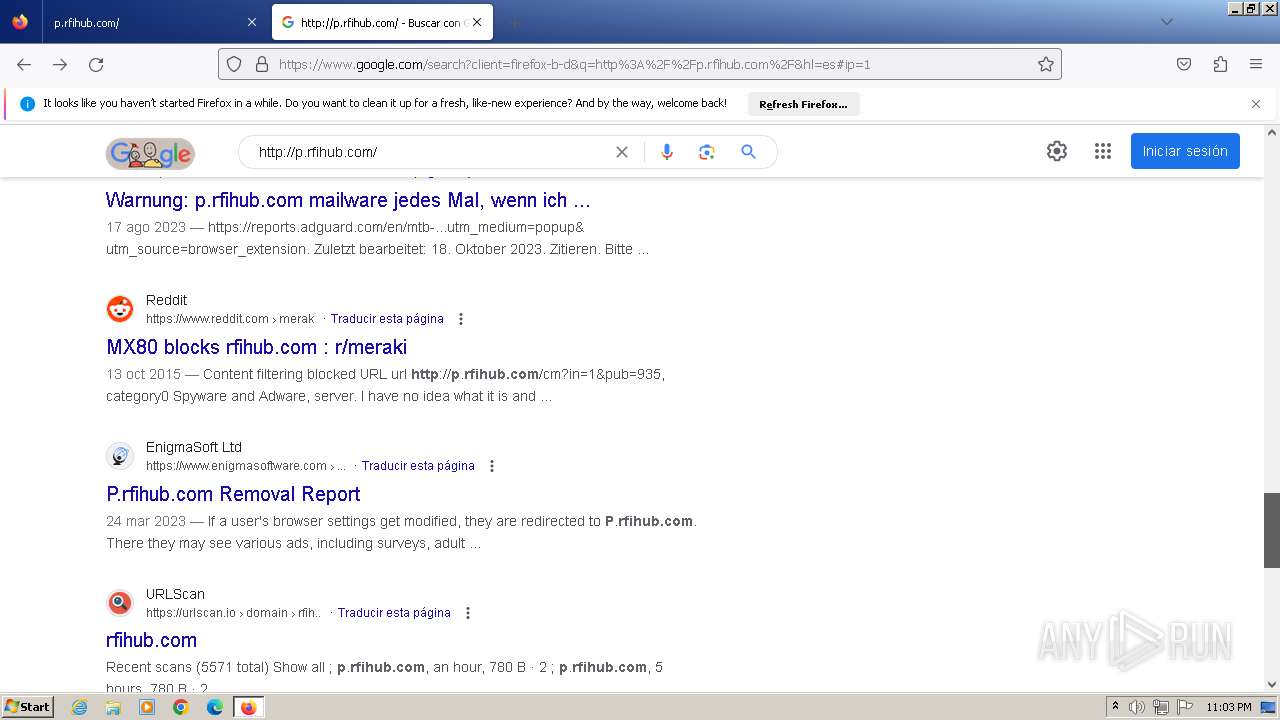Open more options for URLScan result
Image resolution: width=1280 pixels, height=720 pixels.
pyautogui.click(x=468, y=613)
